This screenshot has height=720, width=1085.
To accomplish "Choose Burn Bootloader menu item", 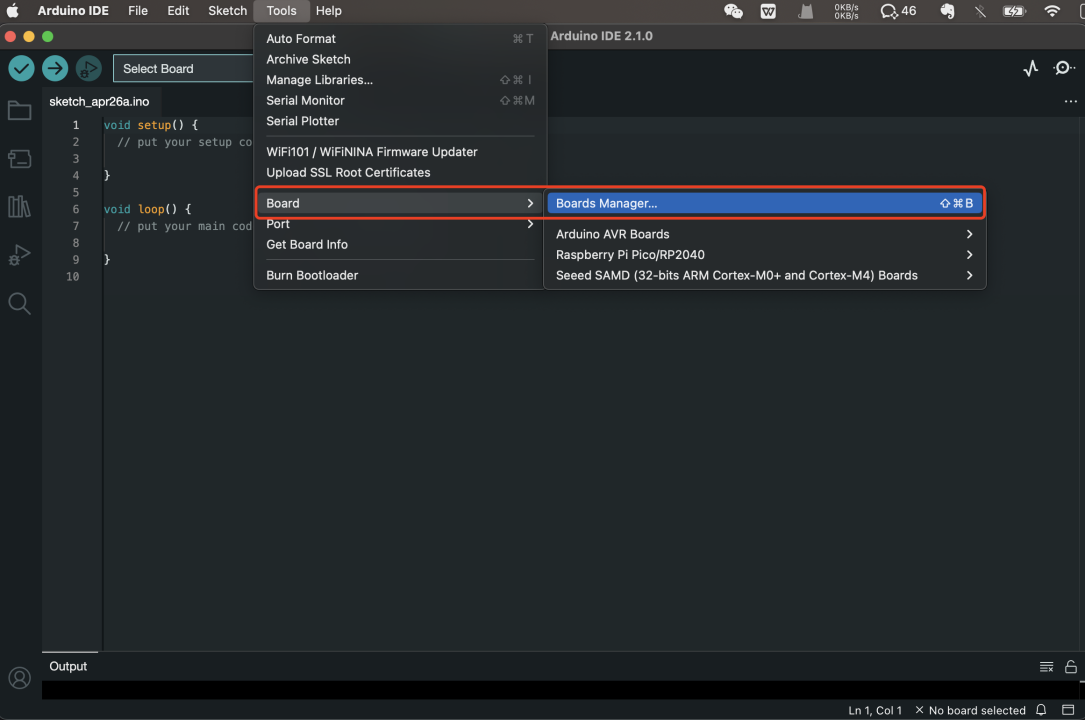I will [x=400, y=275].
